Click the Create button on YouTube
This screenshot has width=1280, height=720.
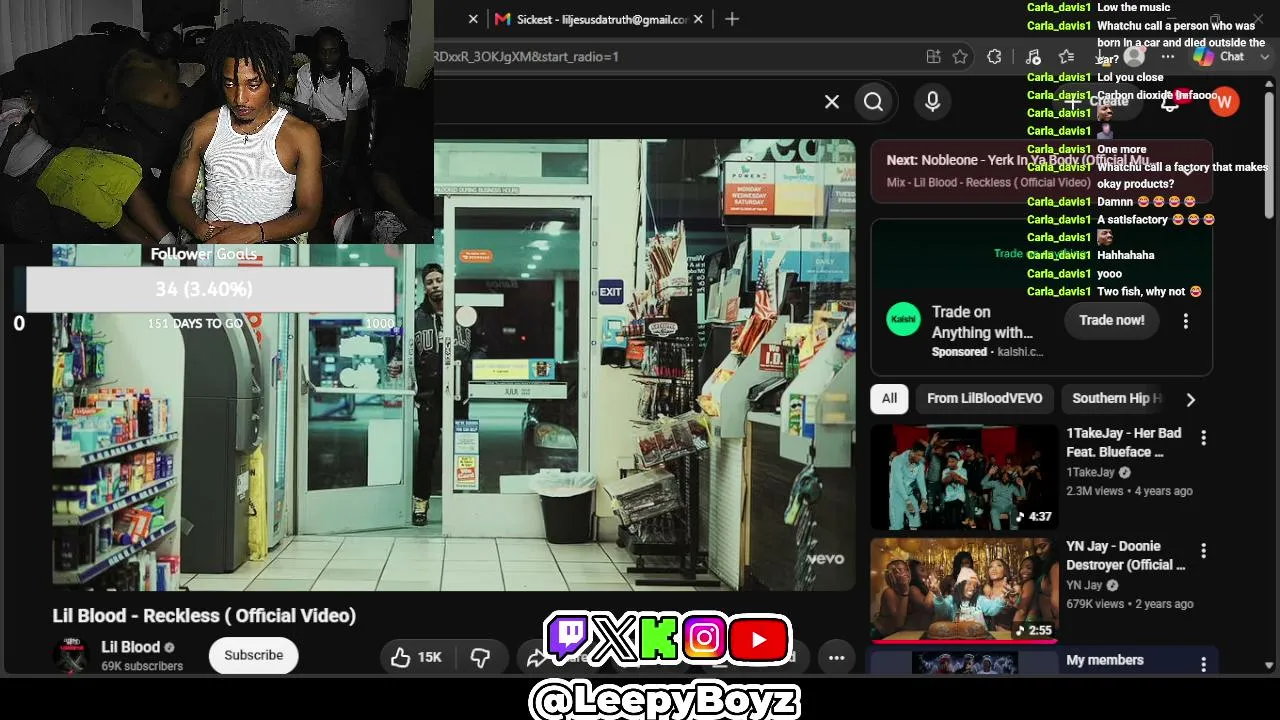click(1099, 102)
